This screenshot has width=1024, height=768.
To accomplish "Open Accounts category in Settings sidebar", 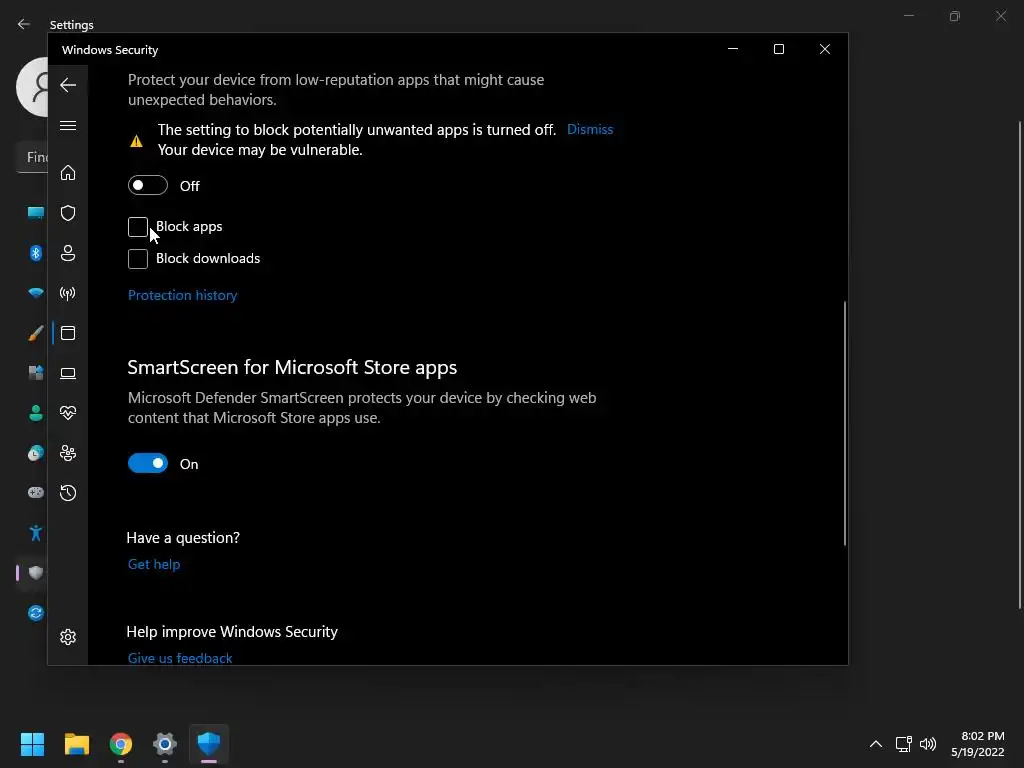I will pos(36,413).
